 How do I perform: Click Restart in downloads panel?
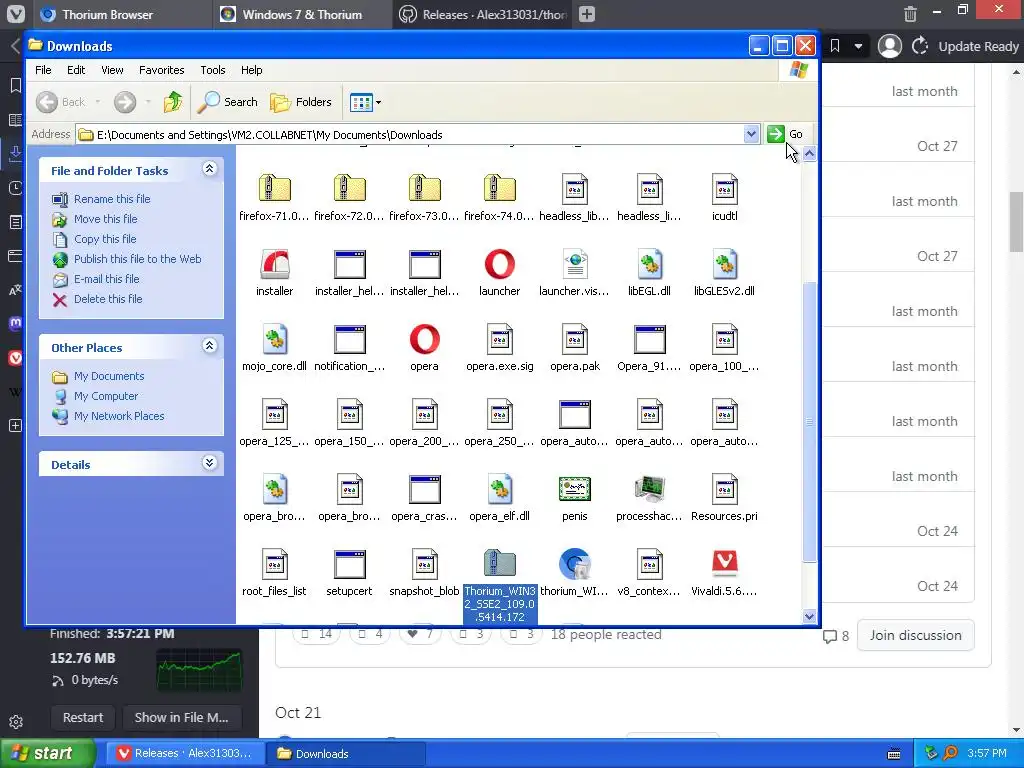tap(83, 718)
